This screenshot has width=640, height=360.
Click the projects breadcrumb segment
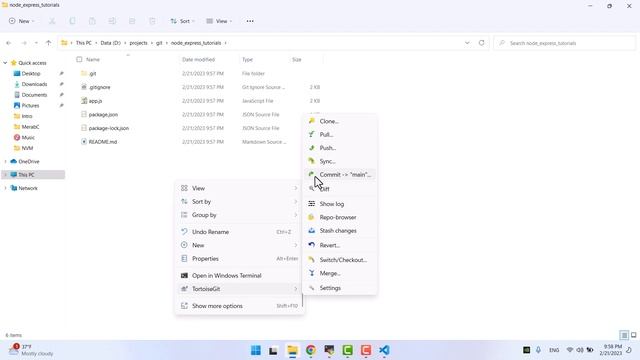tap(138, 43)
